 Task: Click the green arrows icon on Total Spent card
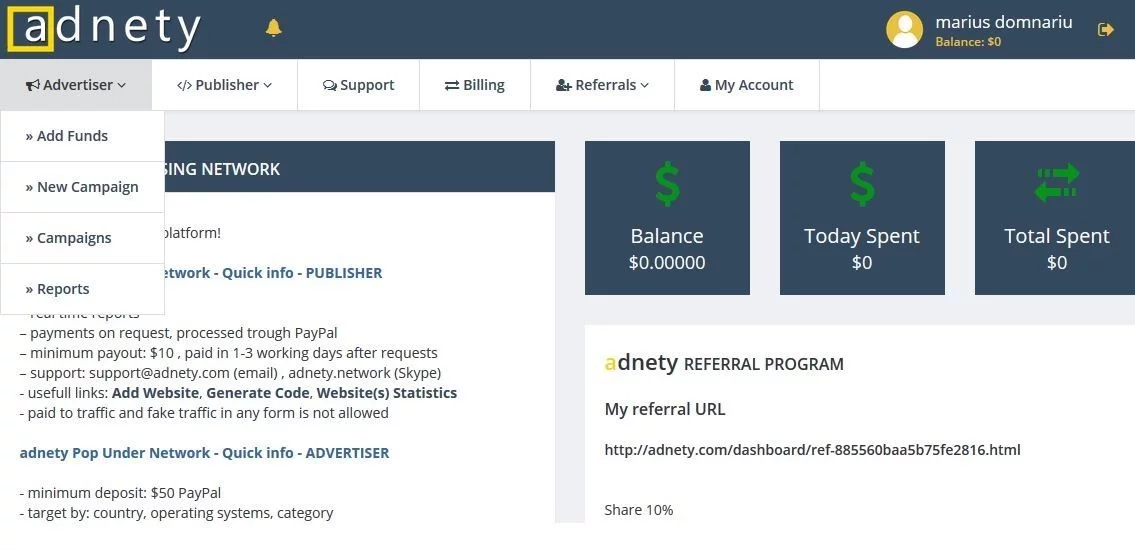coord(1057,182)
